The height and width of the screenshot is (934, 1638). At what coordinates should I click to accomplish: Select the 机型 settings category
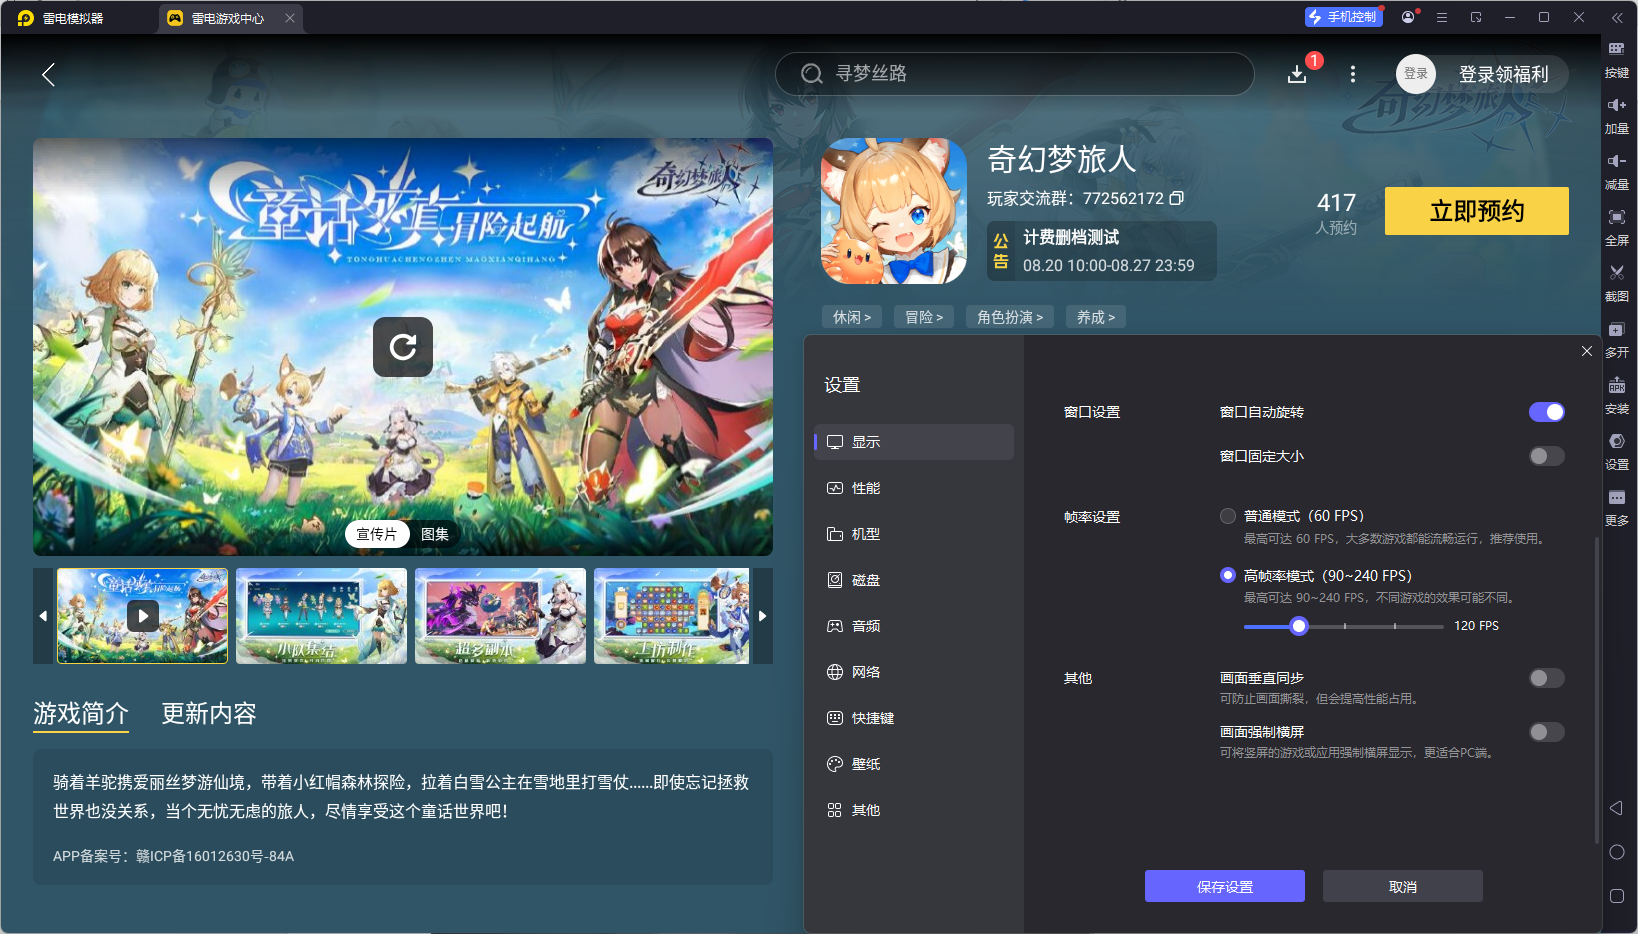click(x=914, y=534)
